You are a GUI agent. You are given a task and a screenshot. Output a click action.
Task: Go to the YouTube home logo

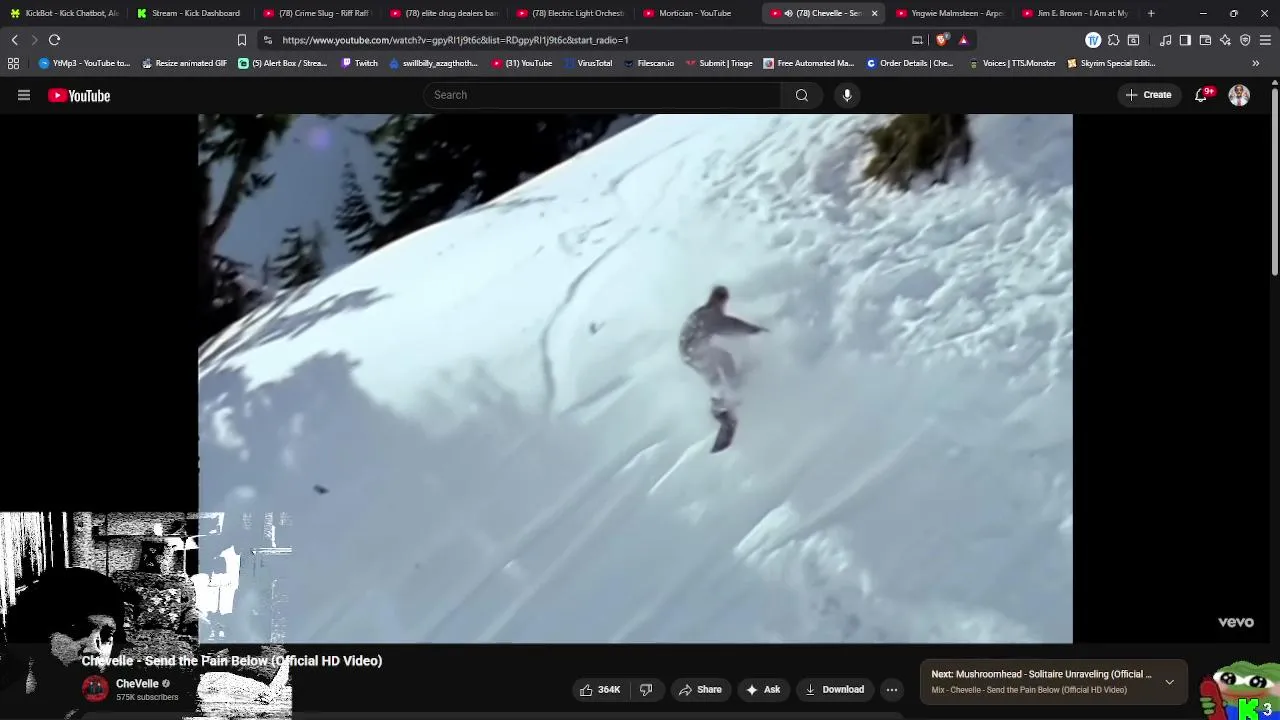click(79, 95)
